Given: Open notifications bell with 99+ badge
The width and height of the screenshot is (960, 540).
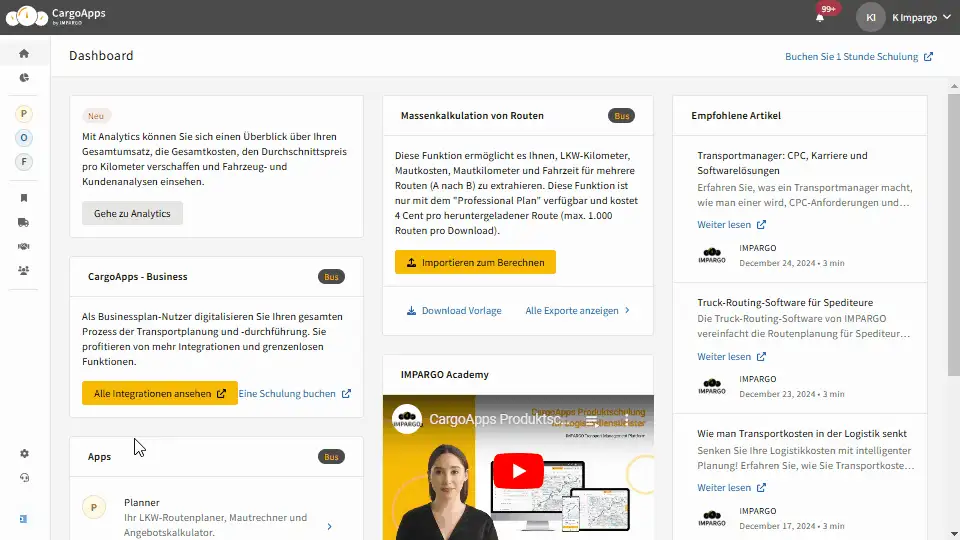Looking at the screenshot, I should point(820,17).
